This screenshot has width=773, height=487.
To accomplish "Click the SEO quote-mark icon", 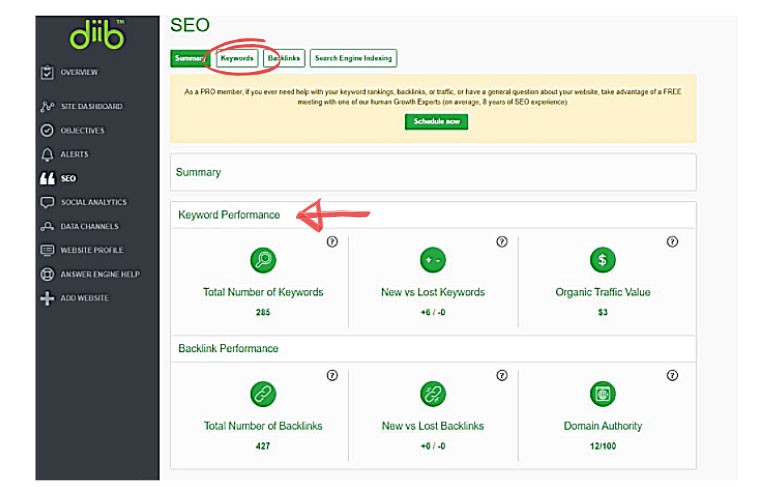I will point(47,178).
